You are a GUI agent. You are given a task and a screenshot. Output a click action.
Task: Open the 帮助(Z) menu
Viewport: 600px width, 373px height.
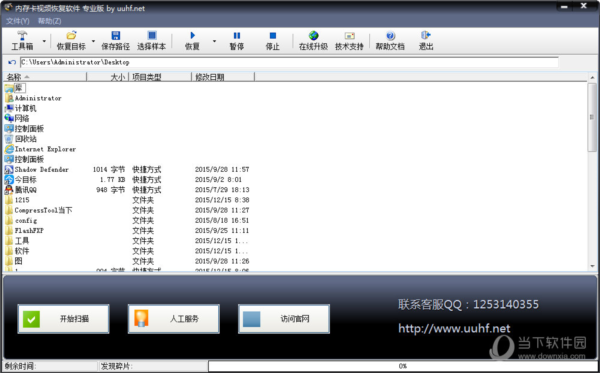(x=49, y=21)
